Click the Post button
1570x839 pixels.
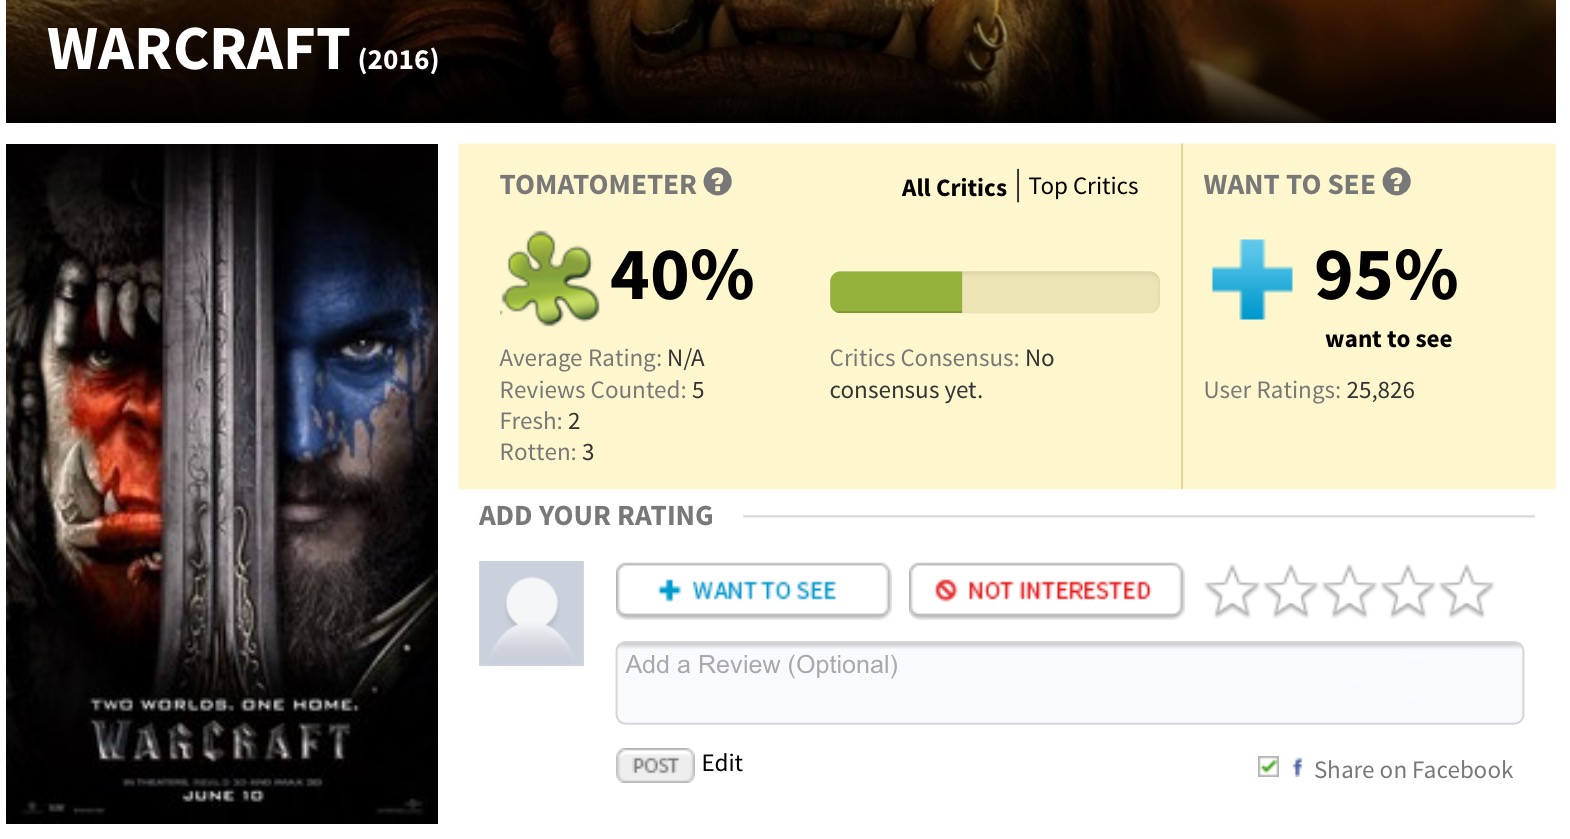(x=655, y=765)
